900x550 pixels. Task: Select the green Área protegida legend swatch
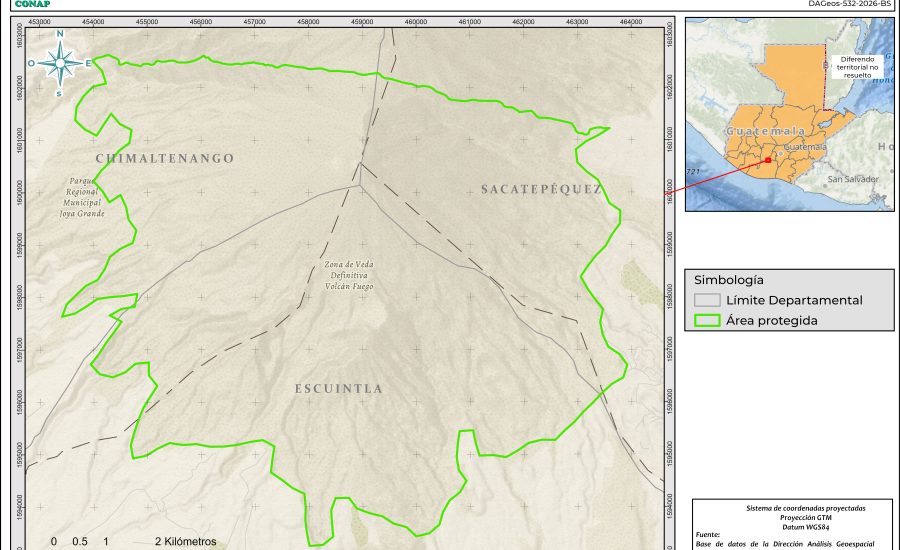707,321
